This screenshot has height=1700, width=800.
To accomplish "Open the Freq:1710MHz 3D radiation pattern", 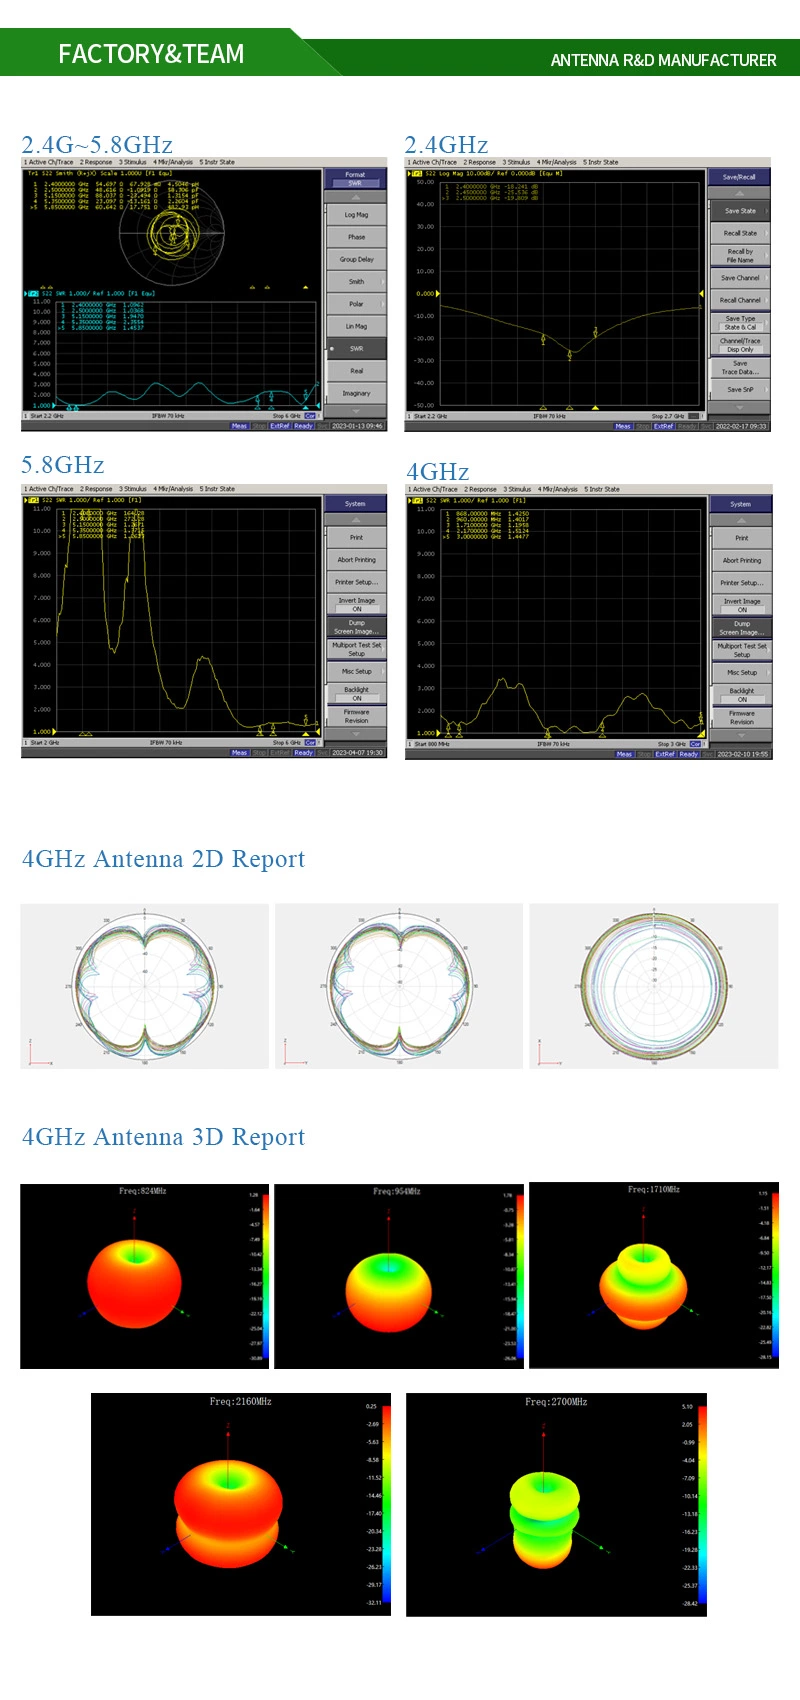I will (654, 1275).
